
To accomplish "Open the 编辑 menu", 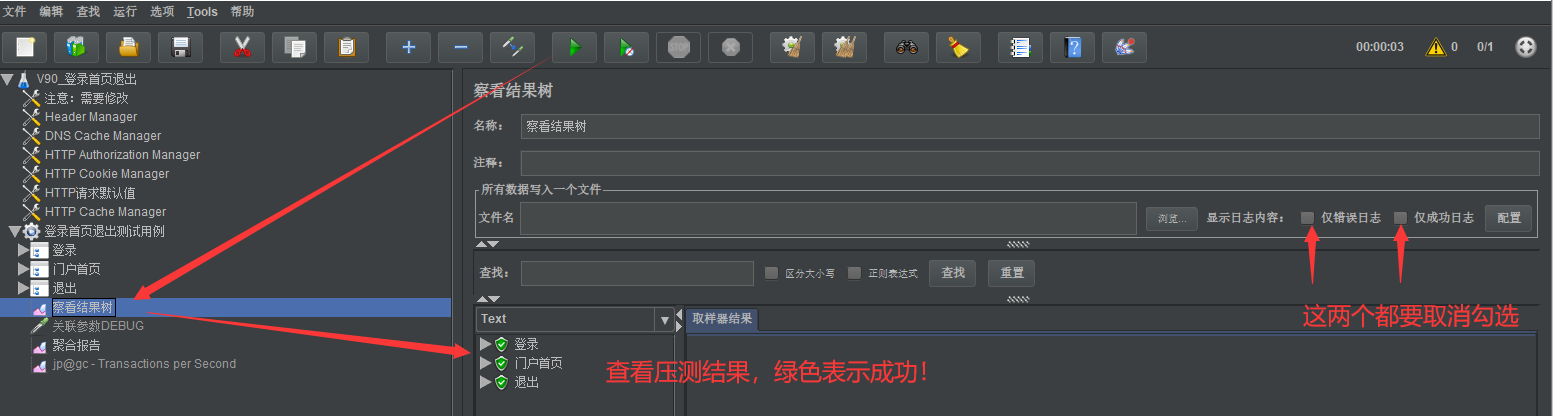I will (51, 12).
